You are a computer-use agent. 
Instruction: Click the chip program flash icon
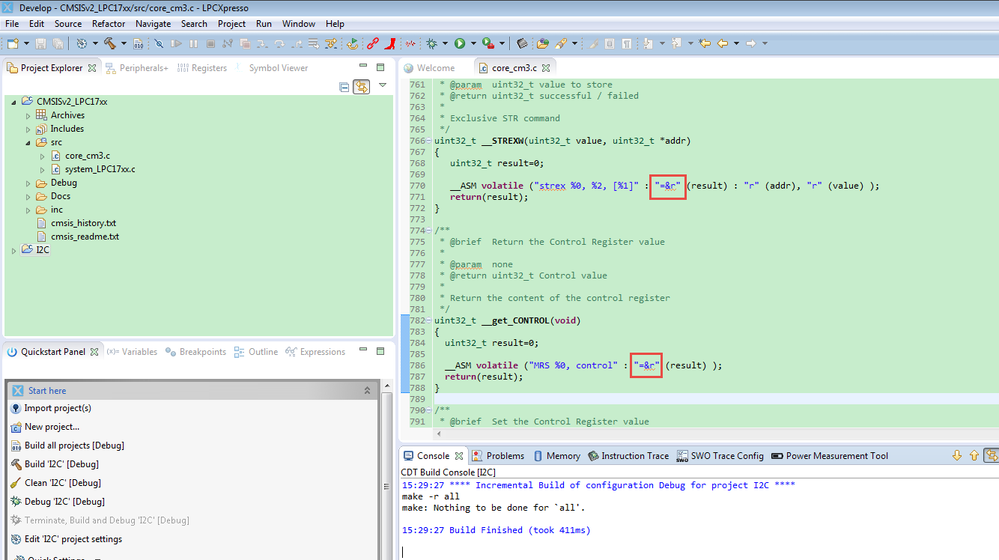tap(522, 43)
